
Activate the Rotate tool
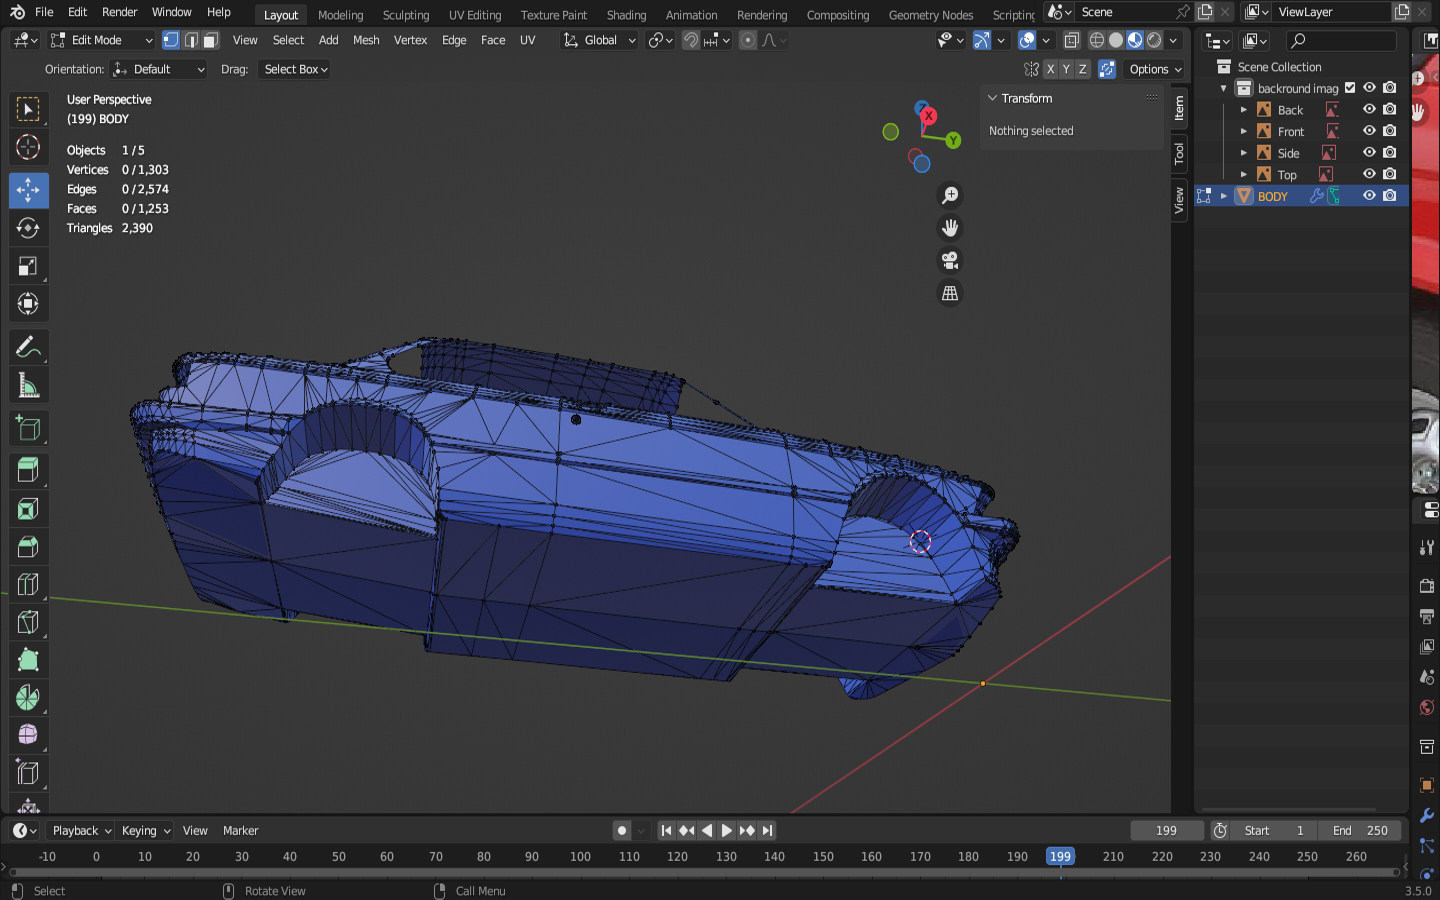pos(28,228)
